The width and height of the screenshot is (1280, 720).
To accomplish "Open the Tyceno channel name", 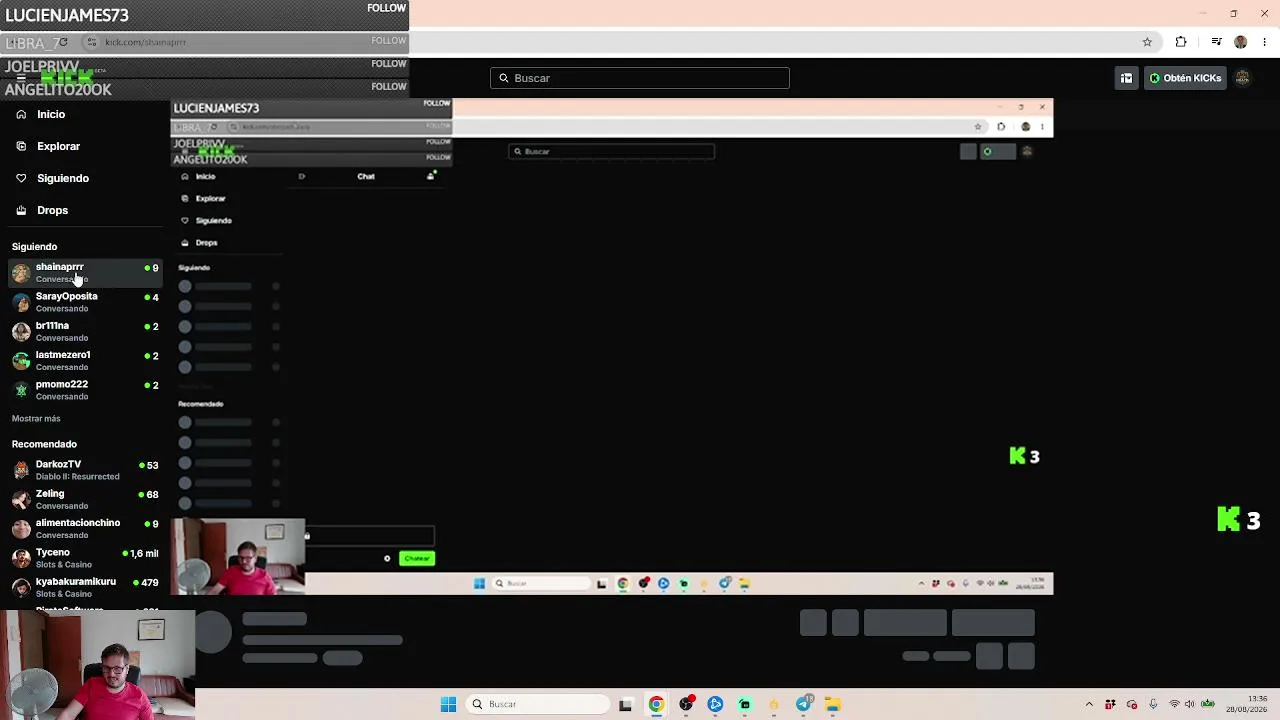I will point(53,552).
